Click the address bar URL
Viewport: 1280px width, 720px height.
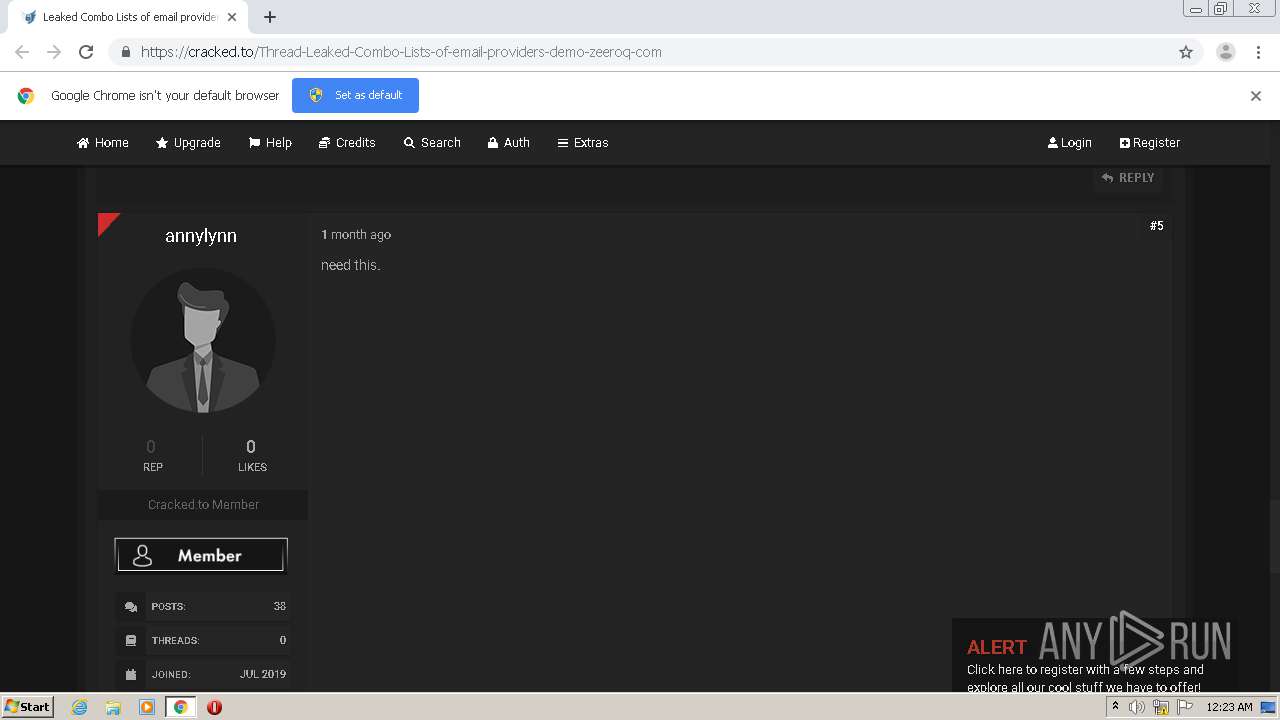pos(401,52)
